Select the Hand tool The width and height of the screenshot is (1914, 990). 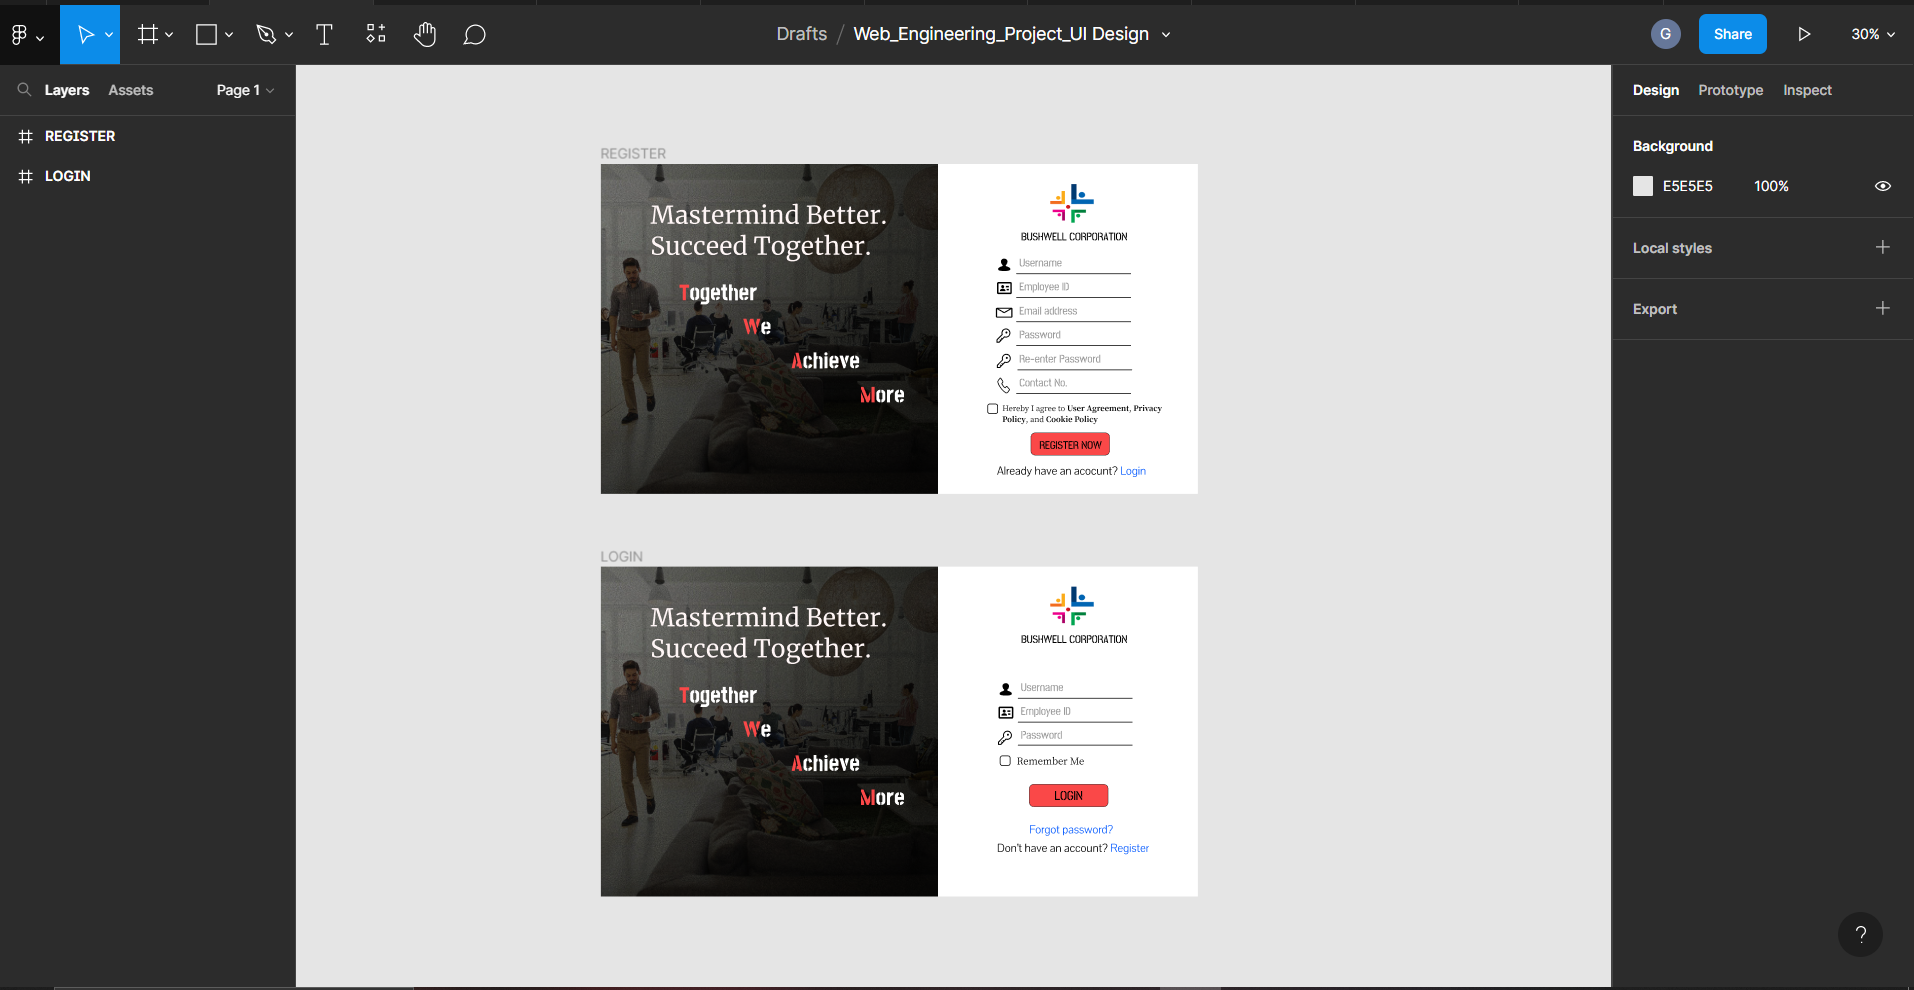pyautogui.click(x=425, y=33)
